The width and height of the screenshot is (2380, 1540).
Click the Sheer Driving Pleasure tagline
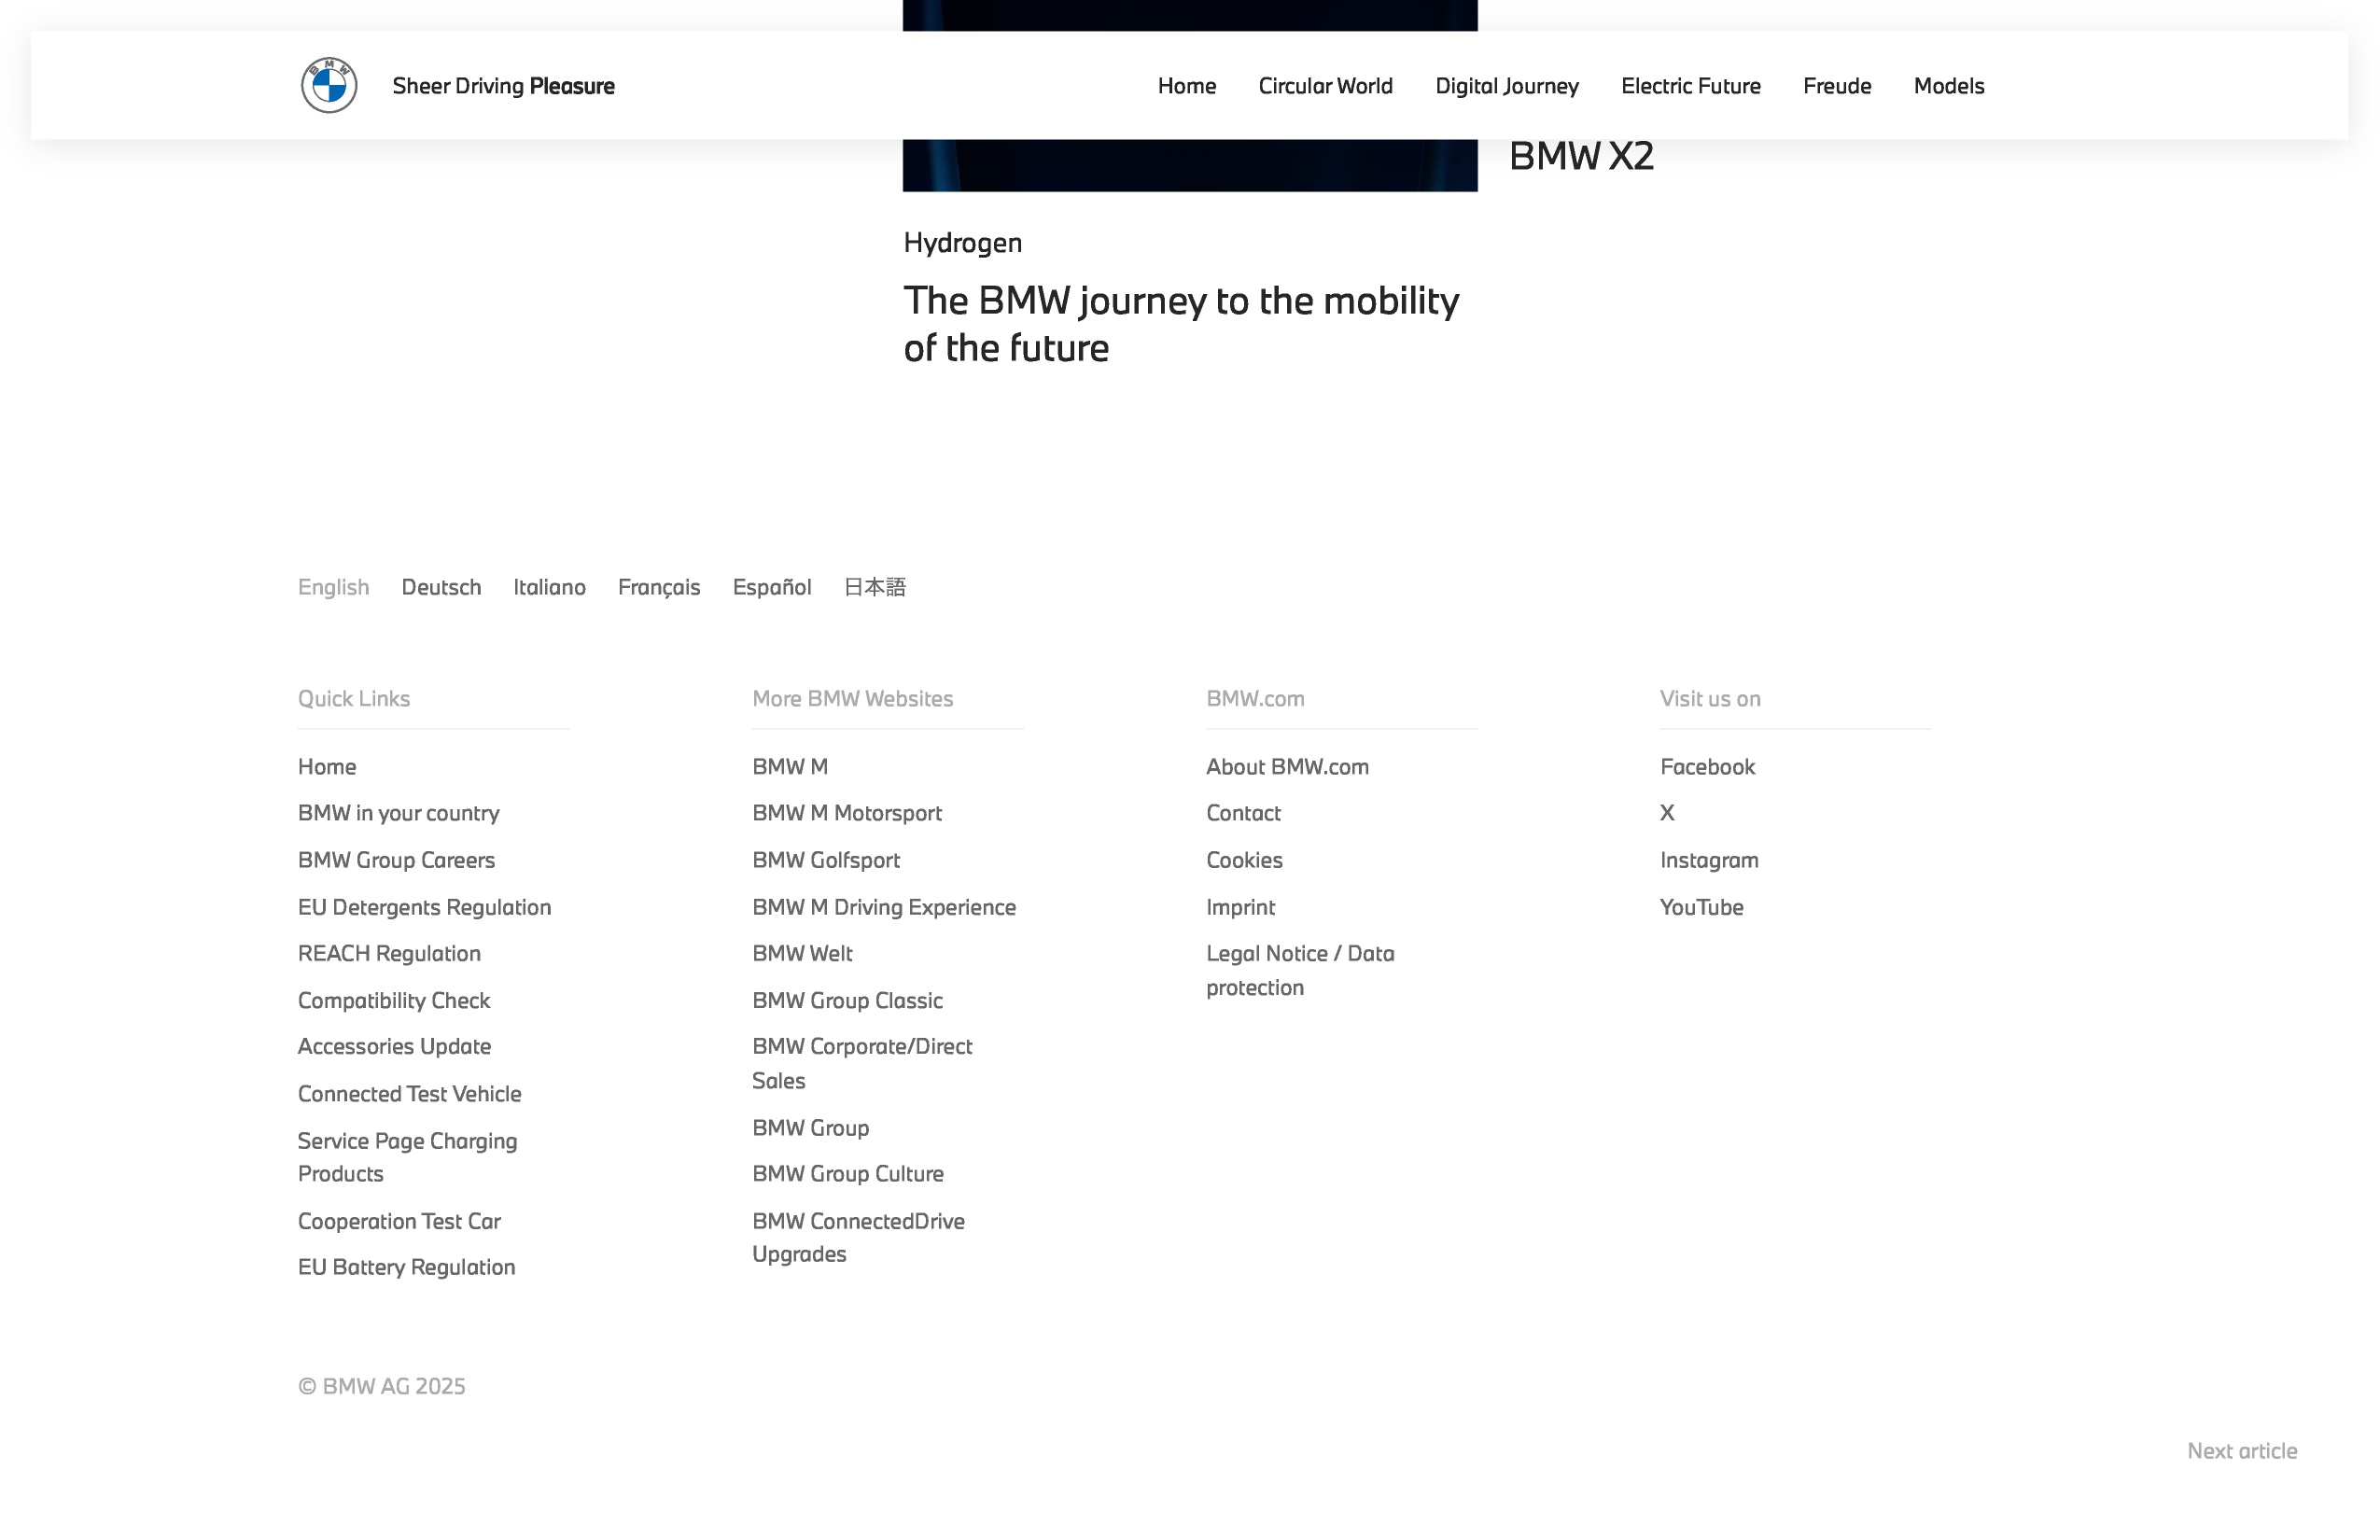(503, 86)
